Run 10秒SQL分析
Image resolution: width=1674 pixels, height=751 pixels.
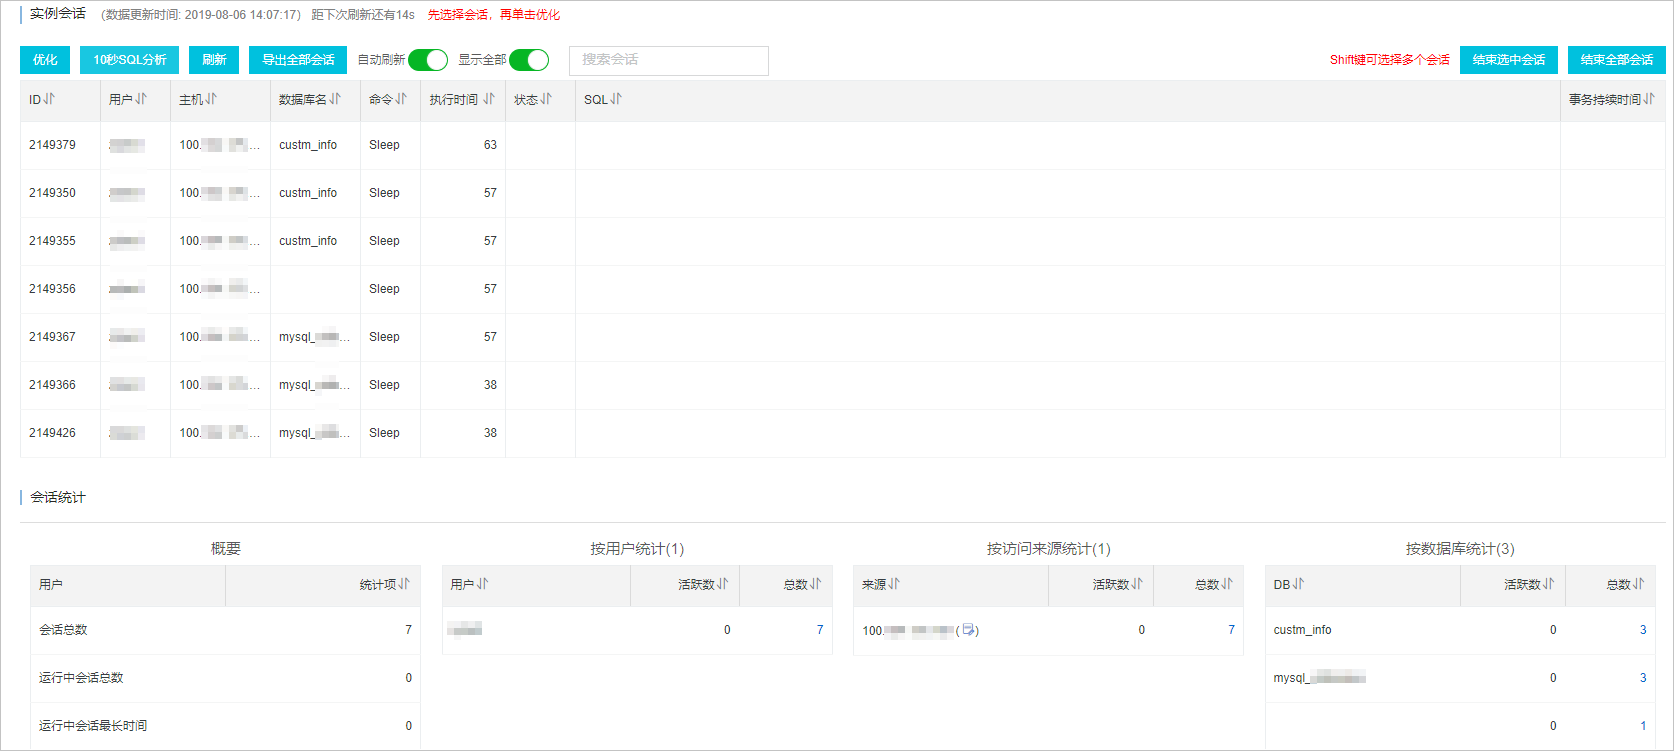click(130, 60)
